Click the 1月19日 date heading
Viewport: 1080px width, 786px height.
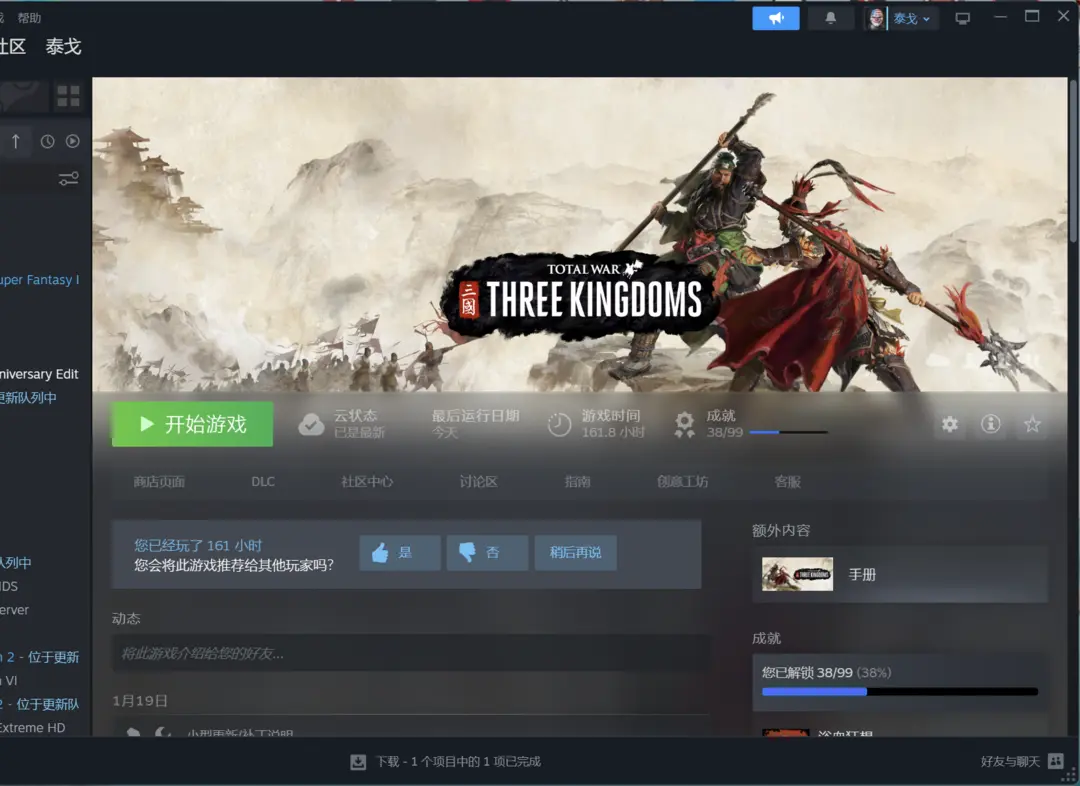[140, 701]
